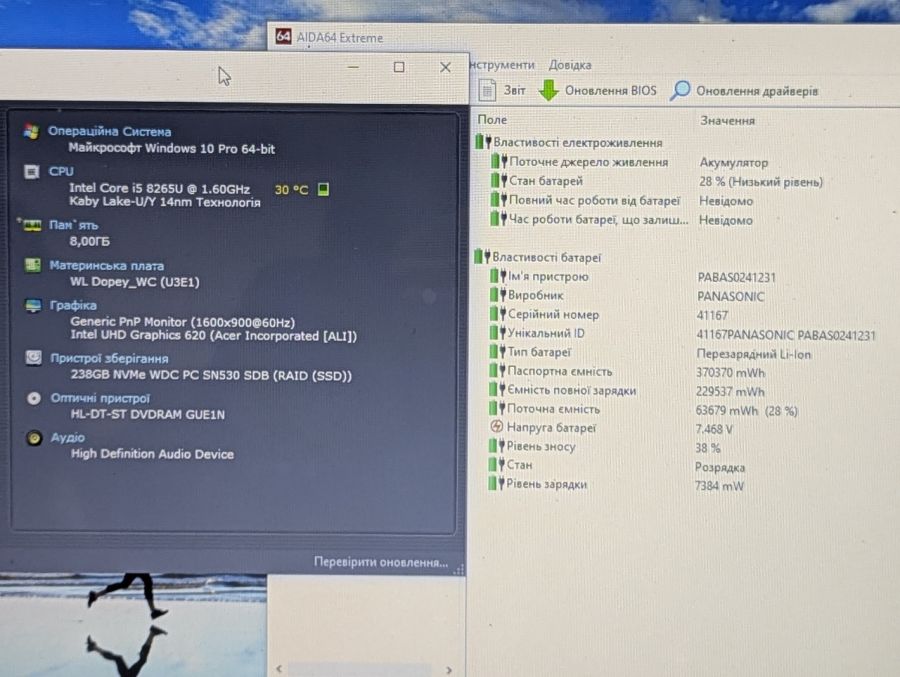Select the value Розрядка
This screenshot has width=900, height=677.
coord(720,467)
